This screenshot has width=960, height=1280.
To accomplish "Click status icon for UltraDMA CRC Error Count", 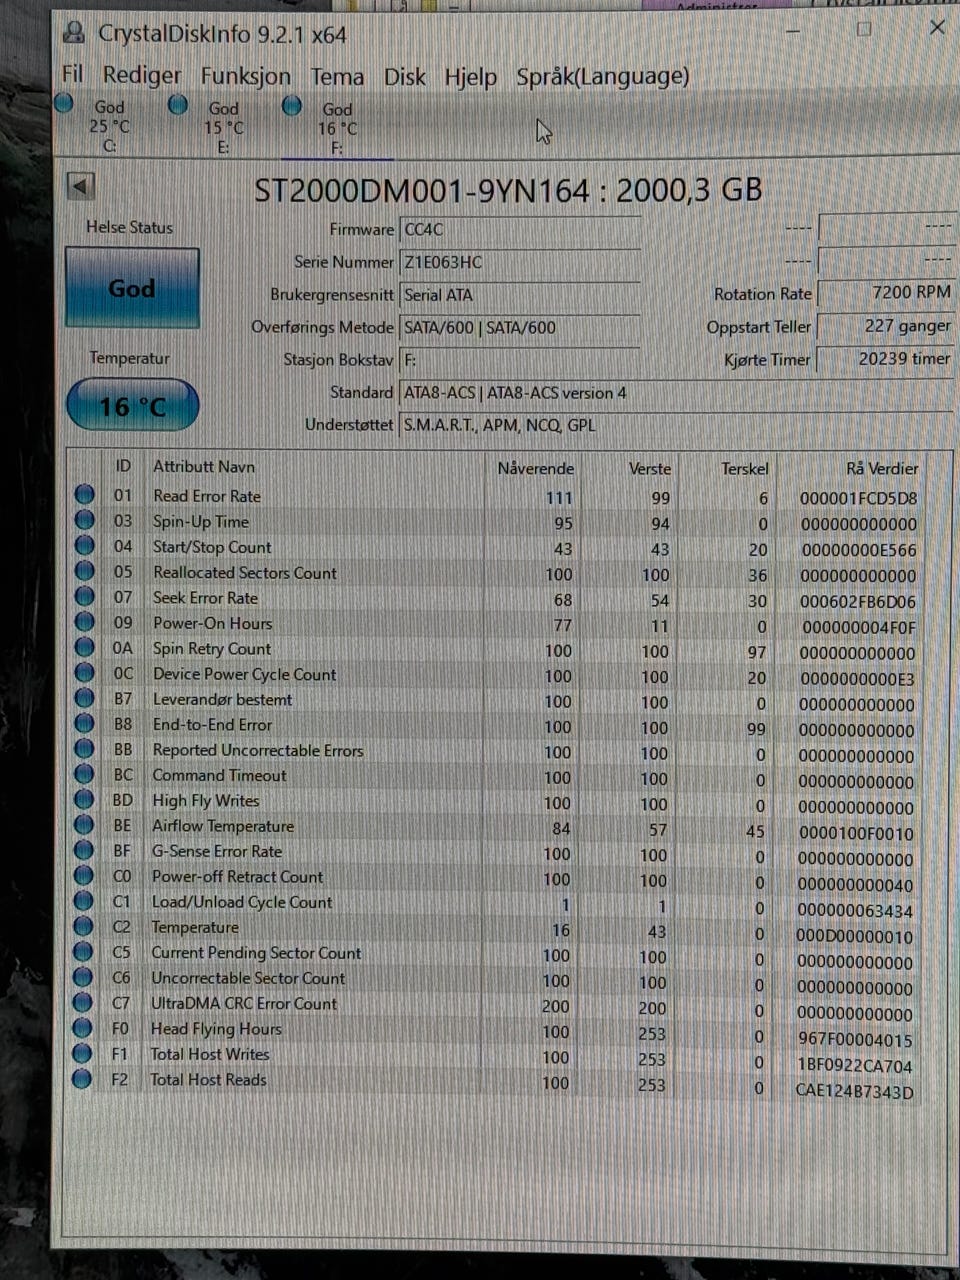I will (83, 1003).
